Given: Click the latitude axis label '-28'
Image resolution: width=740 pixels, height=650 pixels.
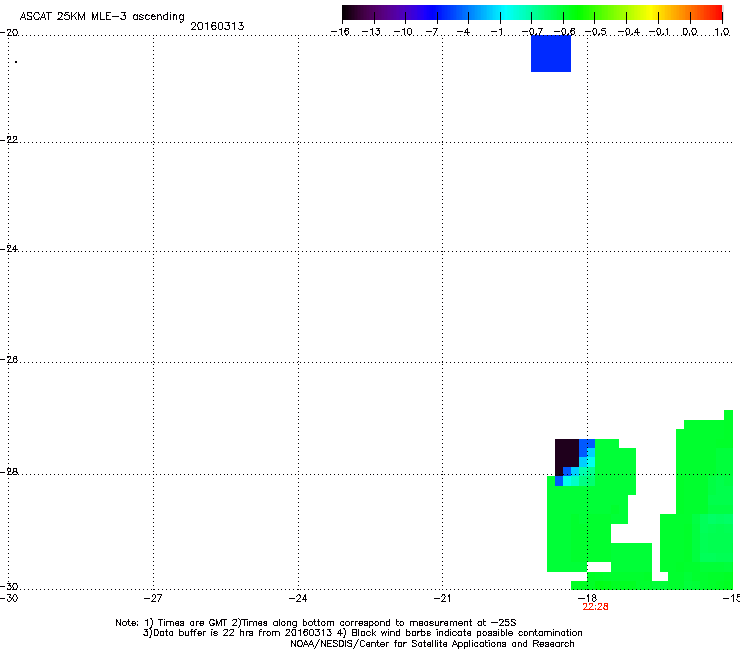Looking at the screenshot, I should pyautogui.click(x=9, y=472).
